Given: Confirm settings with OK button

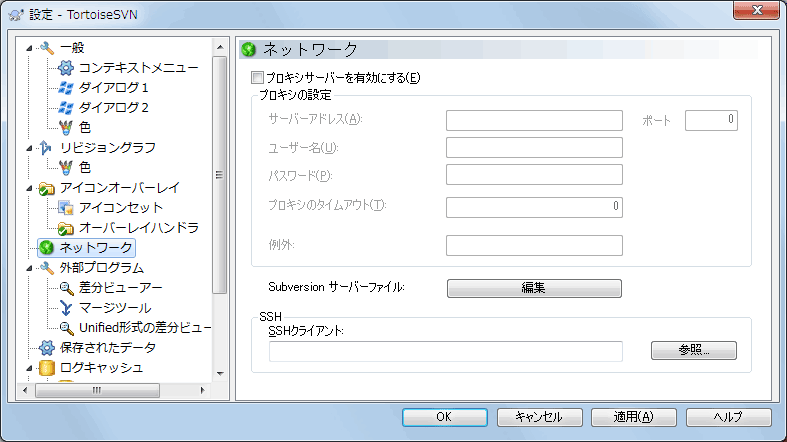Looking at the screenshot, I should point(445,417).
